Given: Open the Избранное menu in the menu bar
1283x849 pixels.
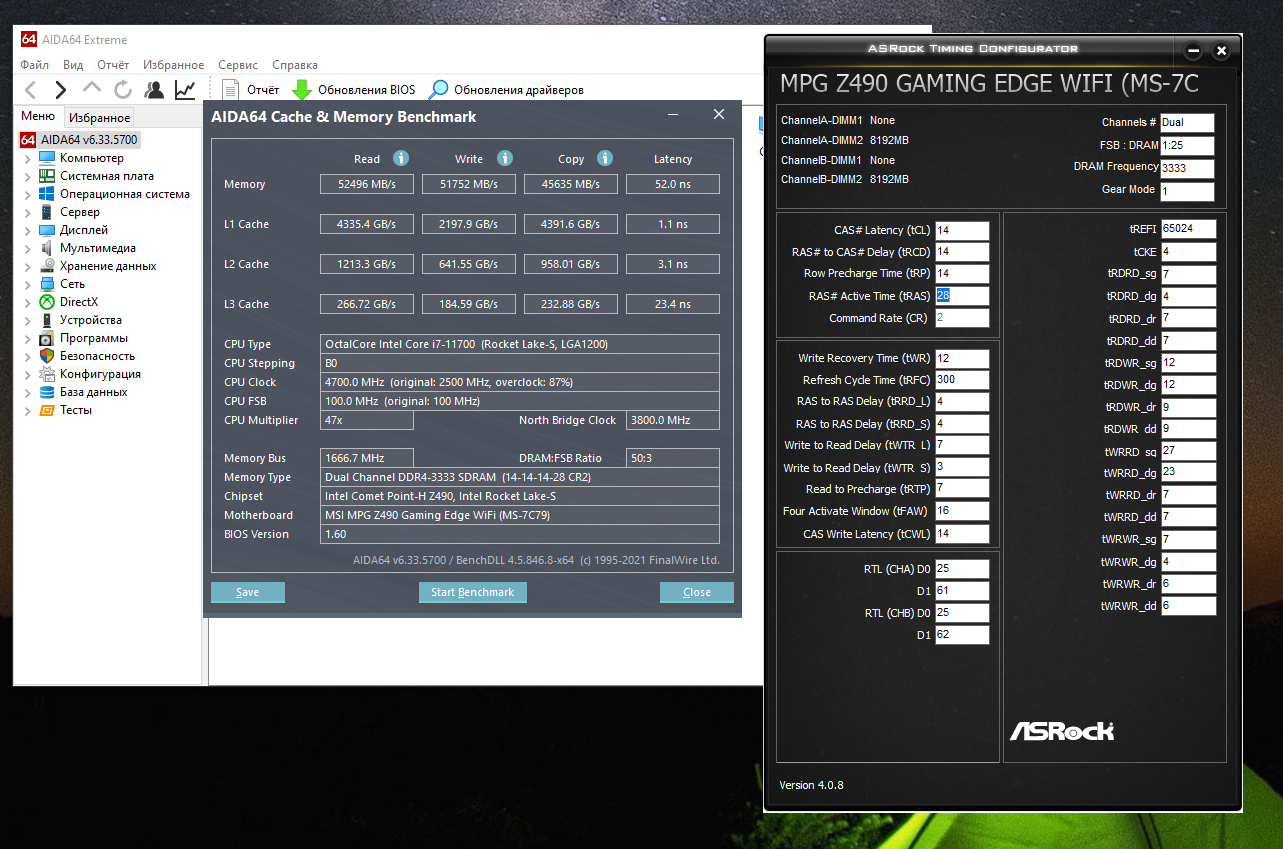Looking at the screenshot, I should (173, 65).
